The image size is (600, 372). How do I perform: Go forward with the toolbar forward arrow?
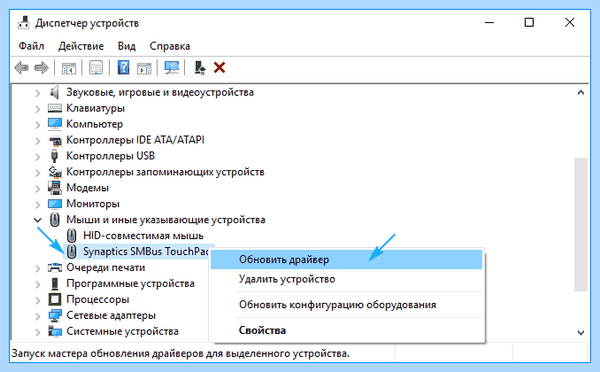click(41, 68)
